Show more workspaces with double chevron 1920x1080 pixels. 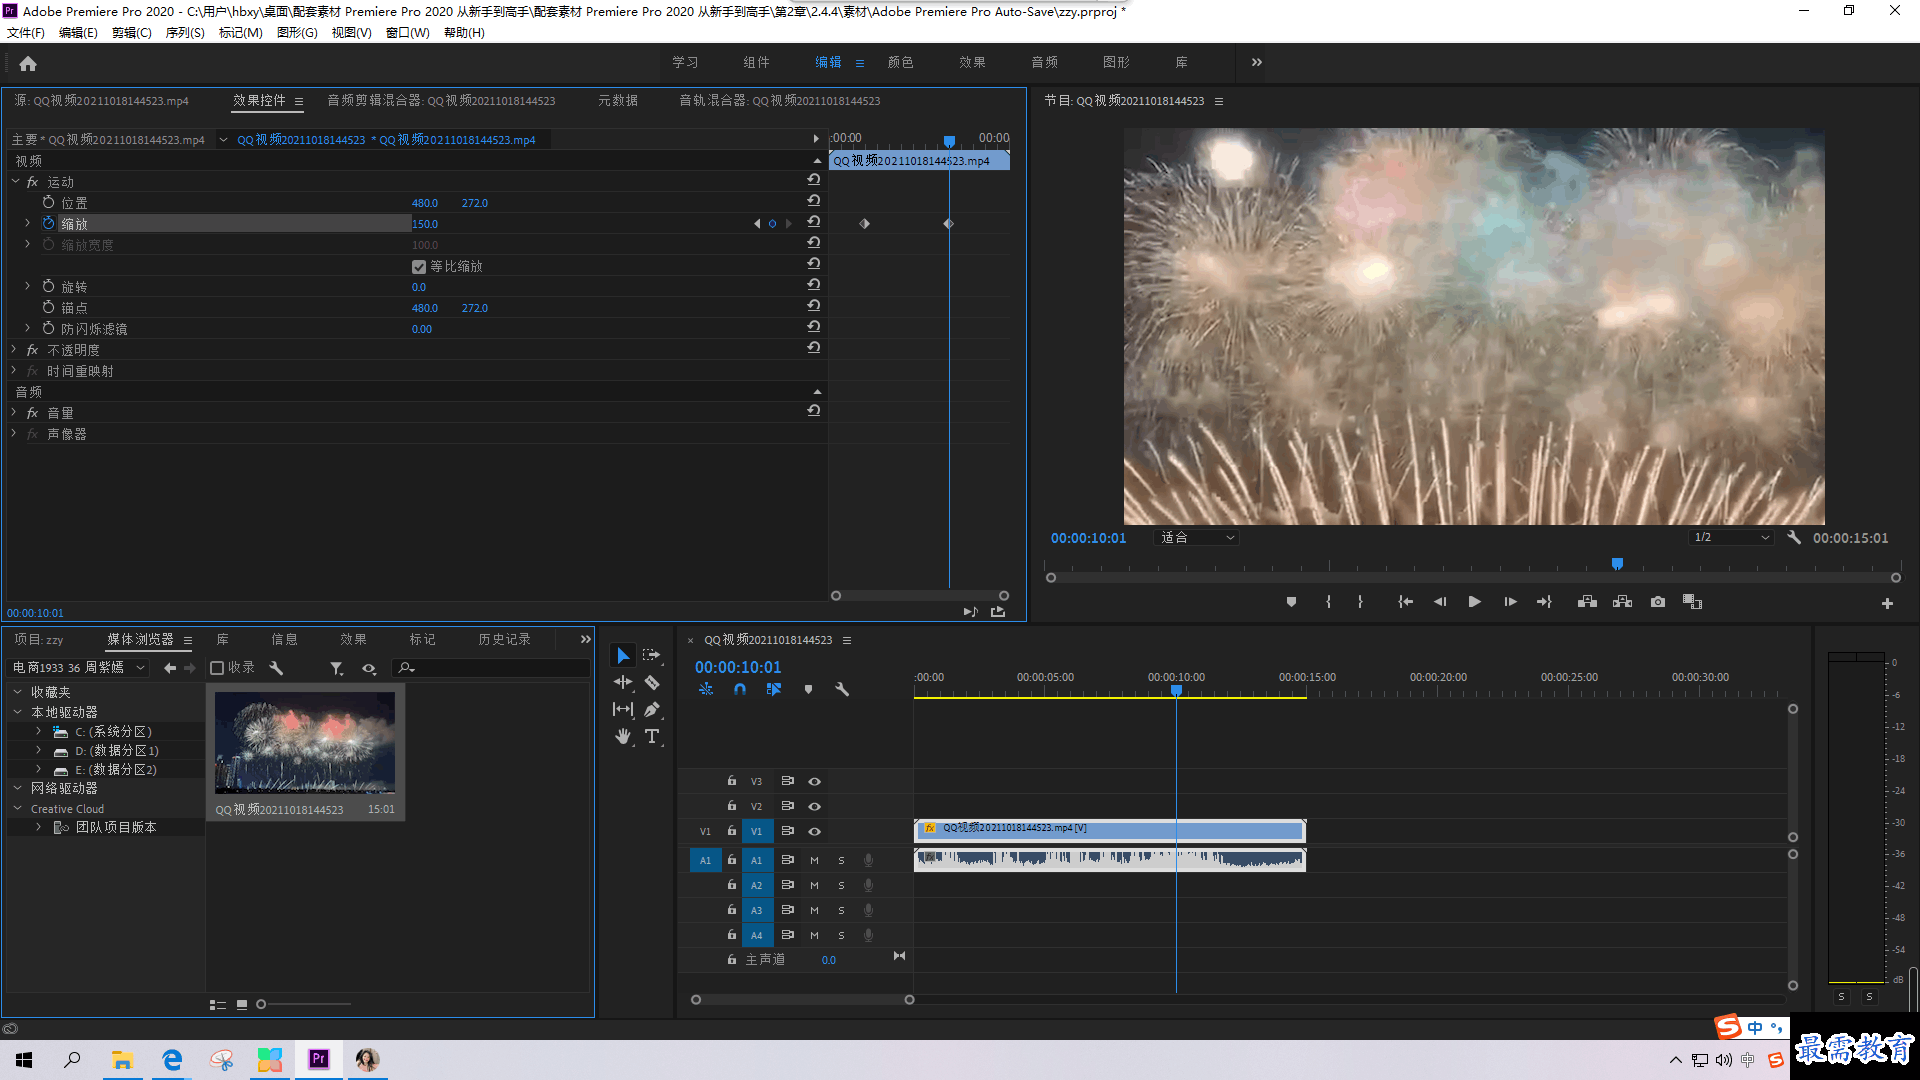tap(1257, 62)
